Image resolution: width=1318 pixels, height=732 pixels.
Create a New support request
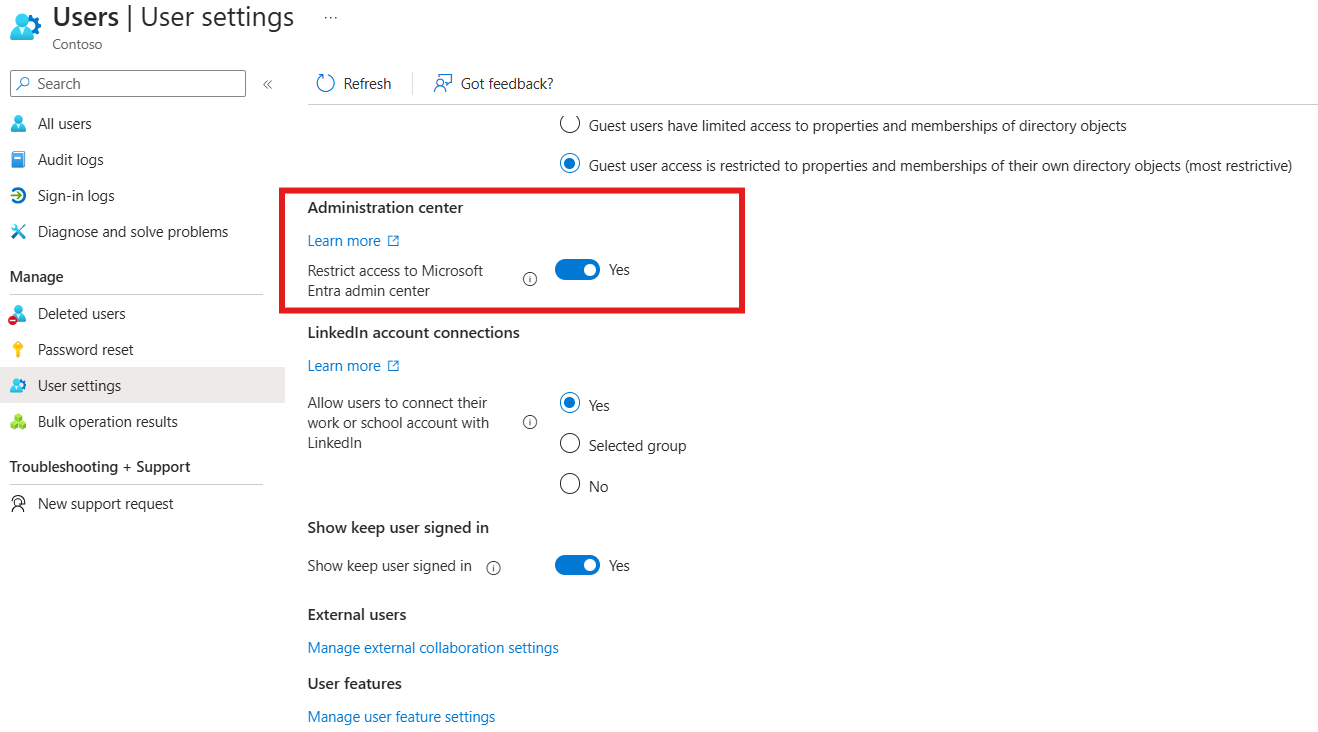pyautogui.click(x=104, y=503)
